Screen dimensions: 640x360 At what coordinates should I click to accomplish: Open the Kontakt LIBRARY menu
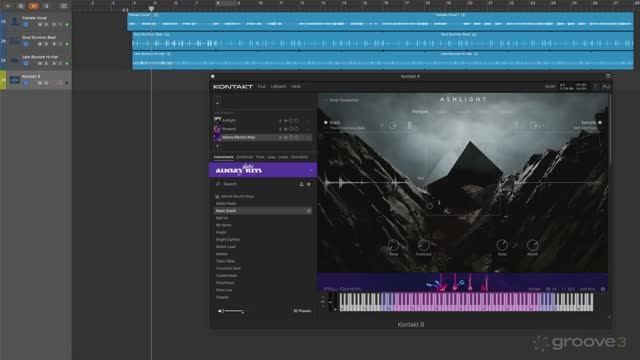278,87
